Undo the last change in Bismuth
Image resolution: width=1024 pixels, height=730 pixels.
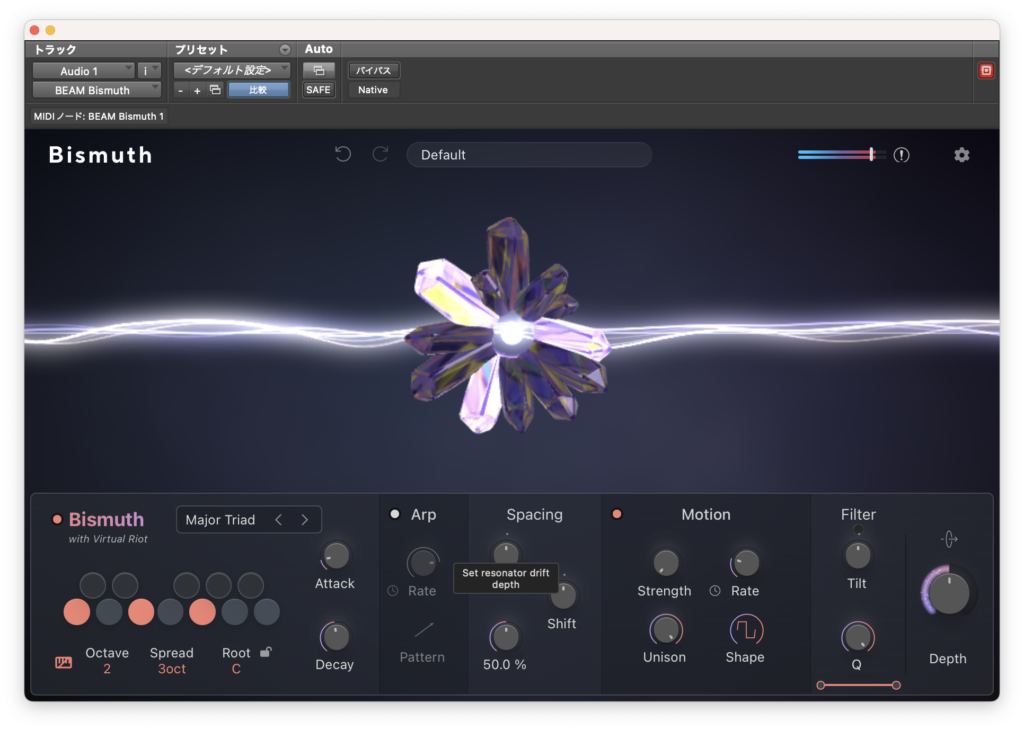pyautogui.click(x=343, y=155)
